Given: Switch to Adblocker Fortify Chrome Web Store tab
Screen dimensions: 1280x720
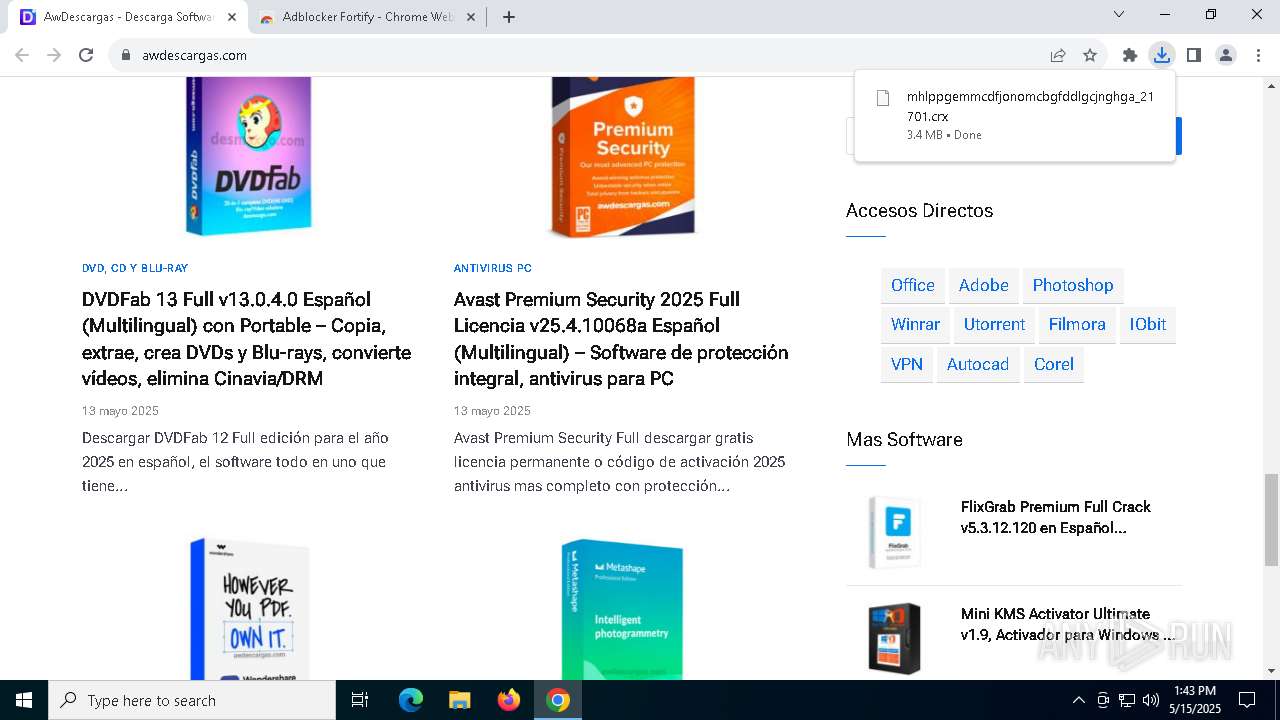Looking at the screenshot, I should click(x=366, y=17).
